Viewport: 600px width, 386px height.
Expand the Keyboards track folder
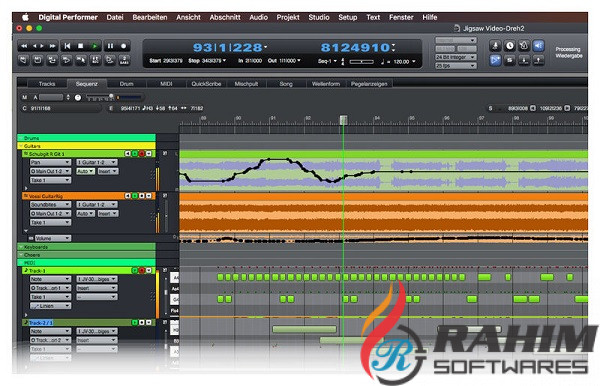click(x=21, y=247)
